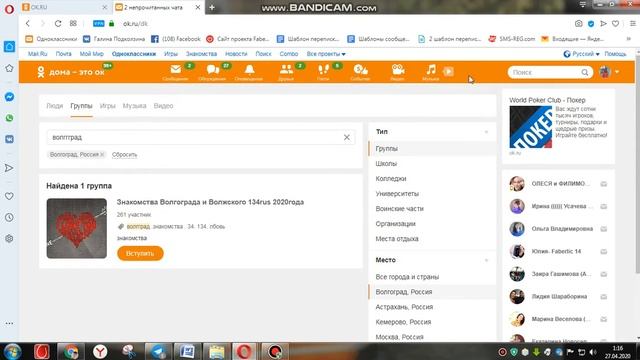Expand Все проекты dropdown
Image resolution: width=640 pixels, height=360 pixels.
pos(326,54)
